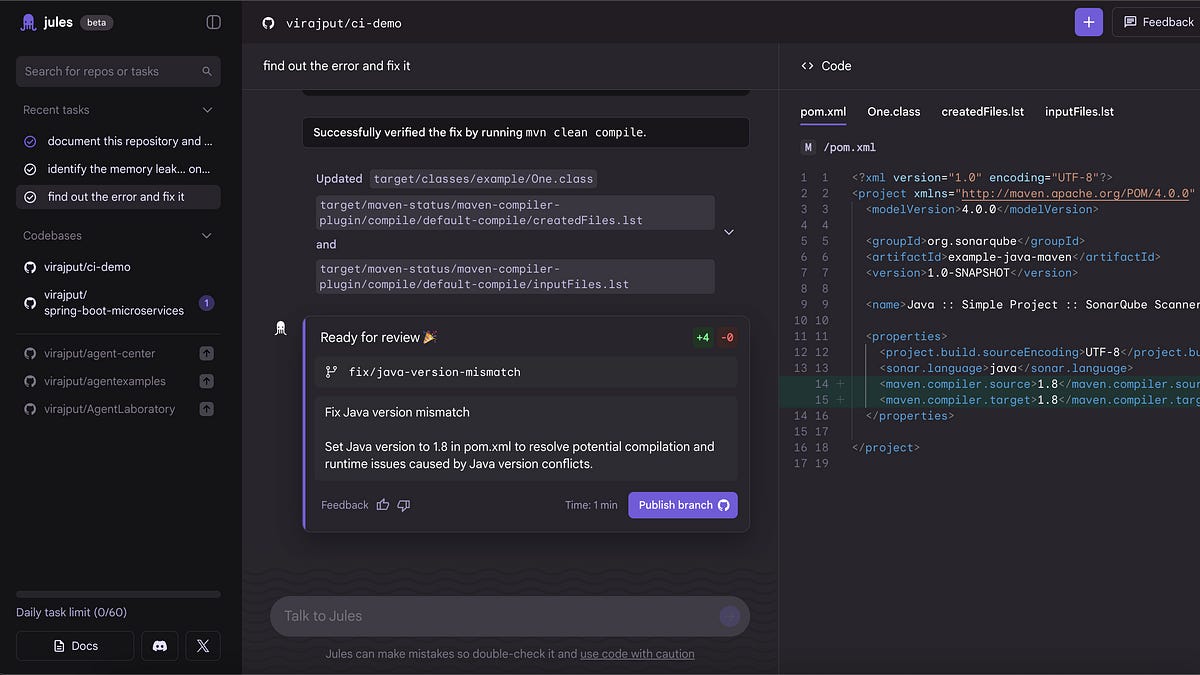Click the inputFiles.lst file path chip

click(515, 277)
